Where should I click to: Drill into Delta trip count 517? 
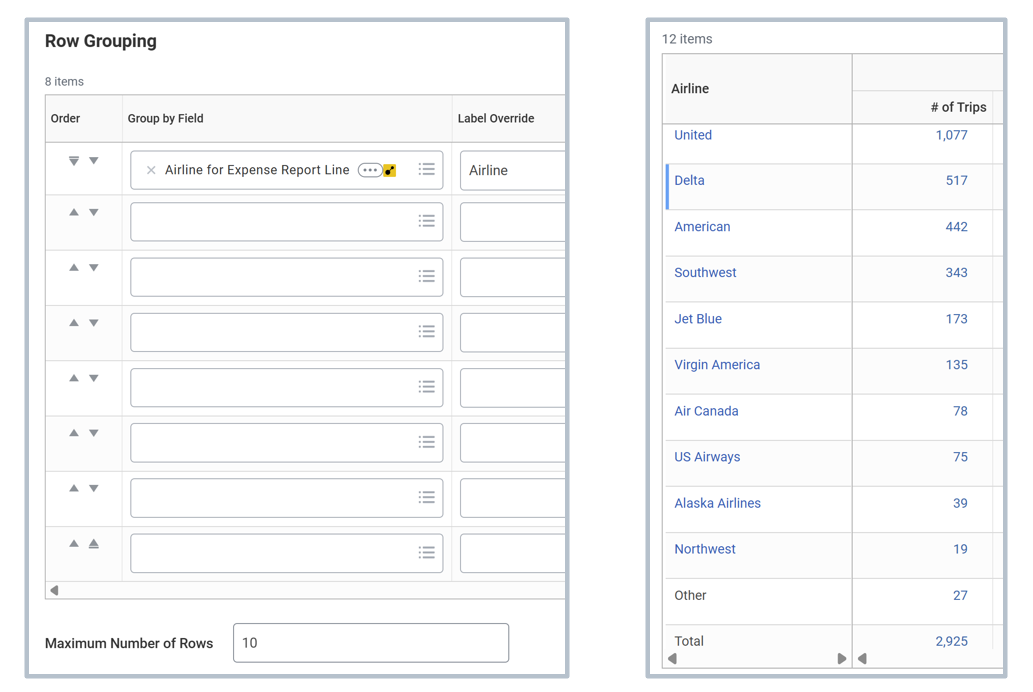(x=957, y=181)
